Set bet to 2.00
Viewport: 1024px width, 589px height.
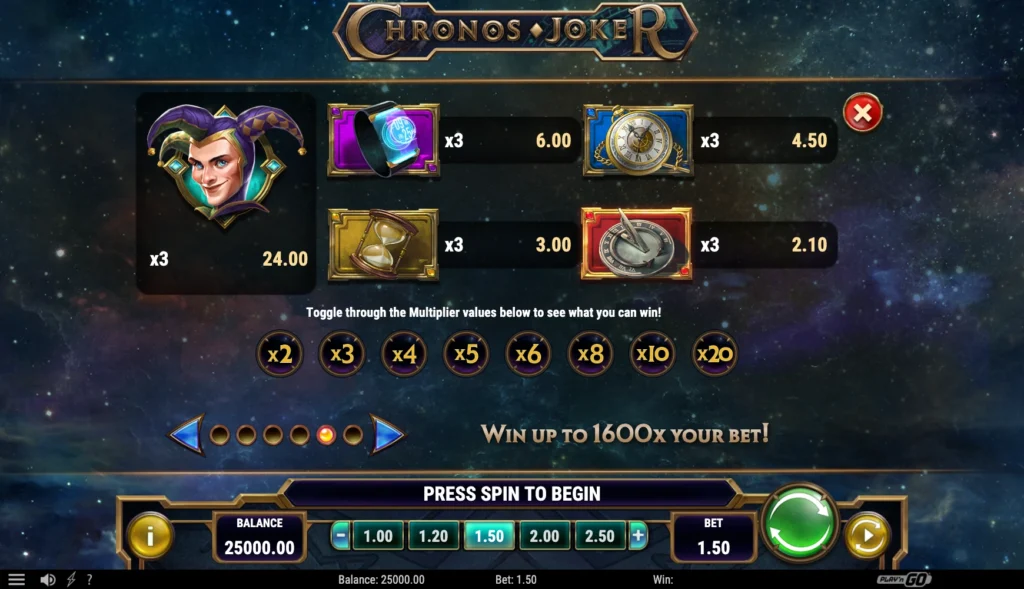(544, 535)
